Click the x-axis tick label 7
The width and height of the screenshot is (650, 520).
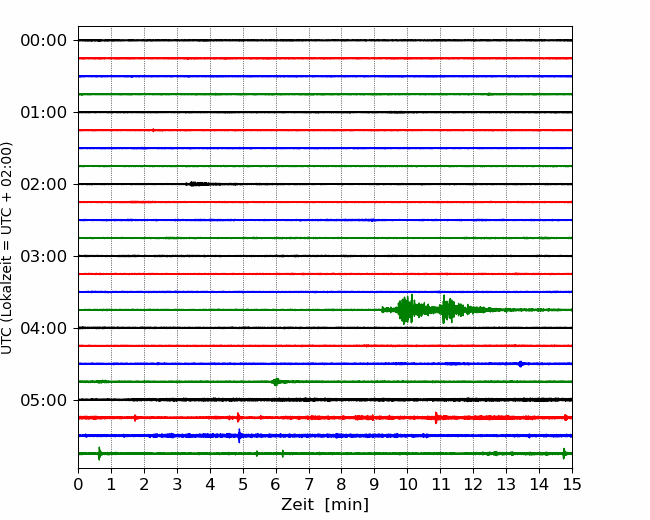309,484
